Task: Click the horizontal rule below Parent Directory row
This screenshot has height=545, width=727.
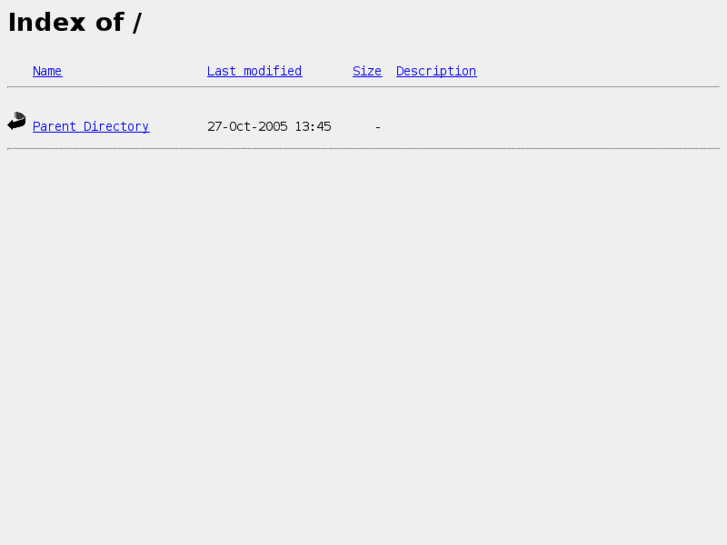Action: tap(364, 149)
